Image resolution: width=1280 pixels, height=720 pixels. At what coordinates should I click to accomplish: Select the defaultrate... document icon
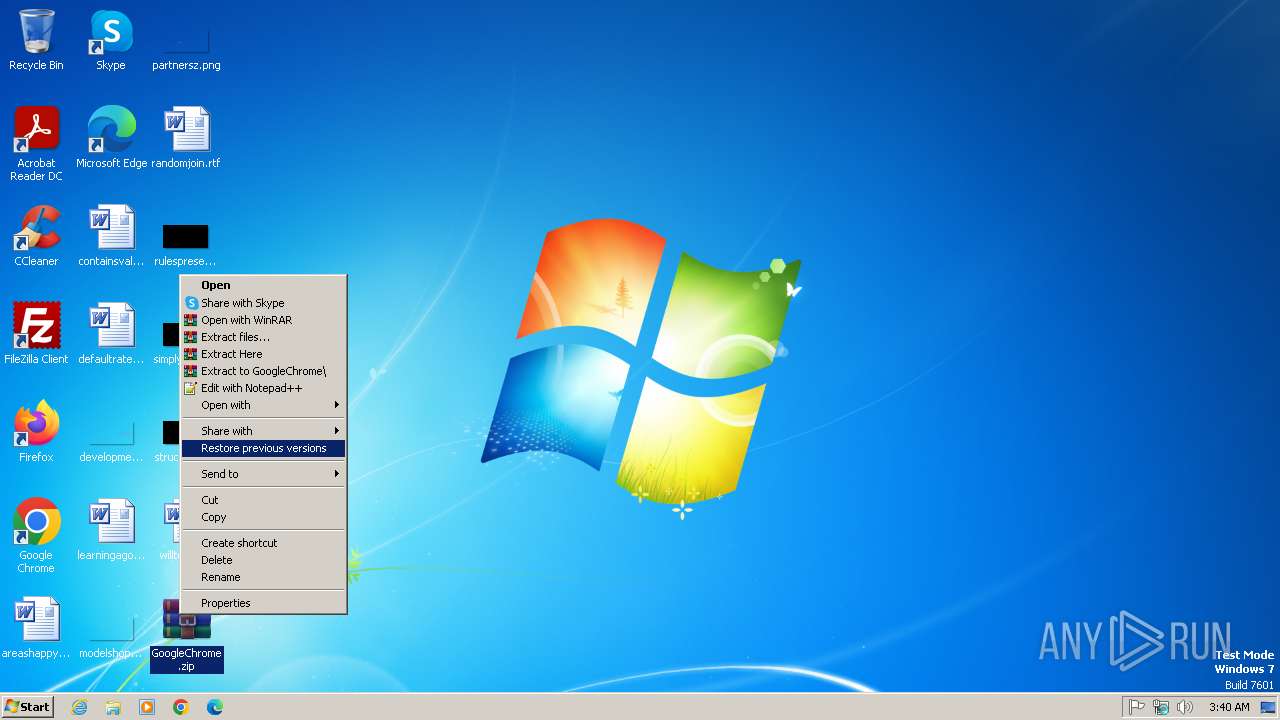(x=111, y=334)
